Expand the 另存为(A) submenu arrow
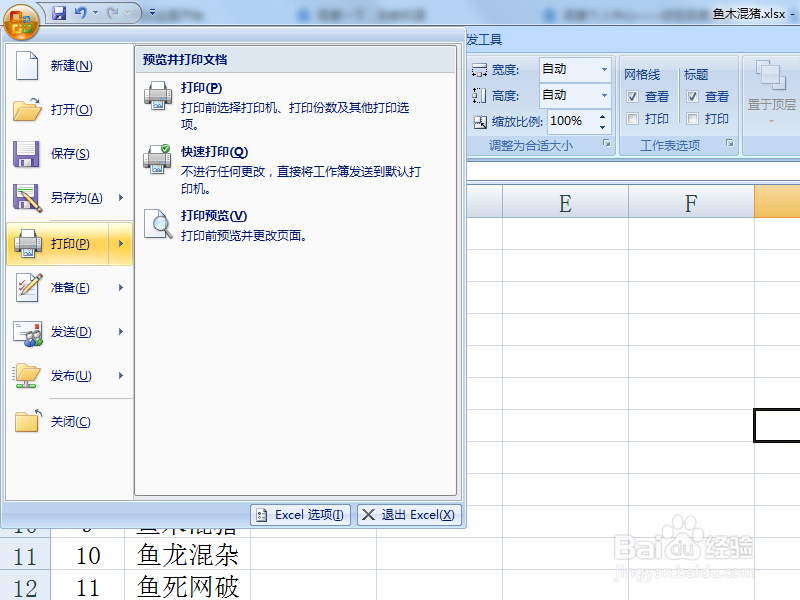The width and height of the screenshot is (800, 600). (x=121, y=197)
